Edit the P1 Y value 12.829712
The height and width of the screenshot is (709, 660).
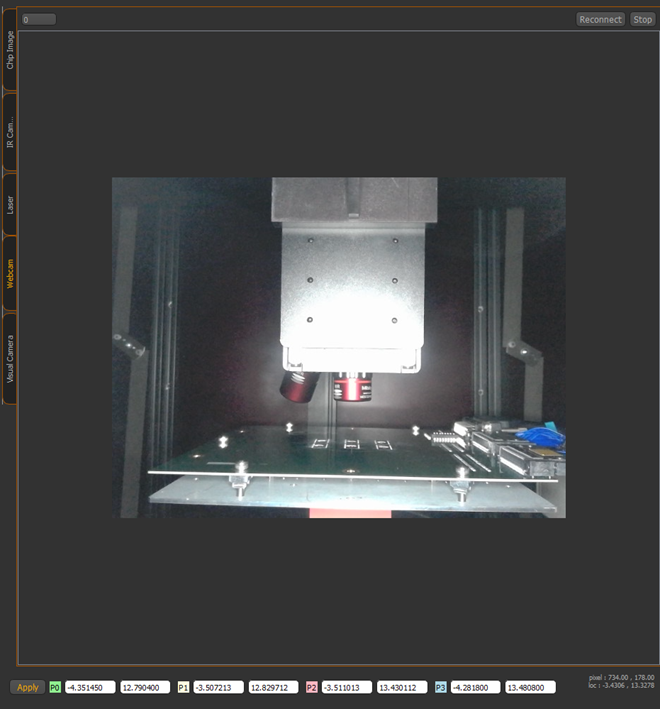click(273, 687)
